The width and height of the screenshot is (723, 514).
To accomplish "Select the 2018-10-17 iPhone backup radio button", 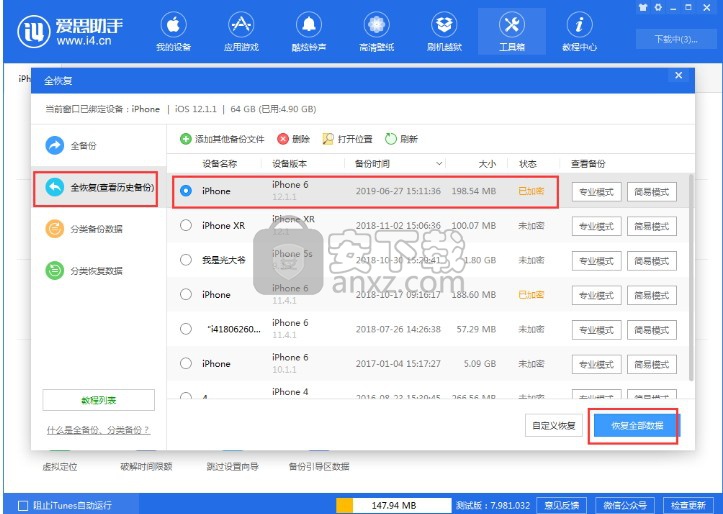I will tap(186, 295).
